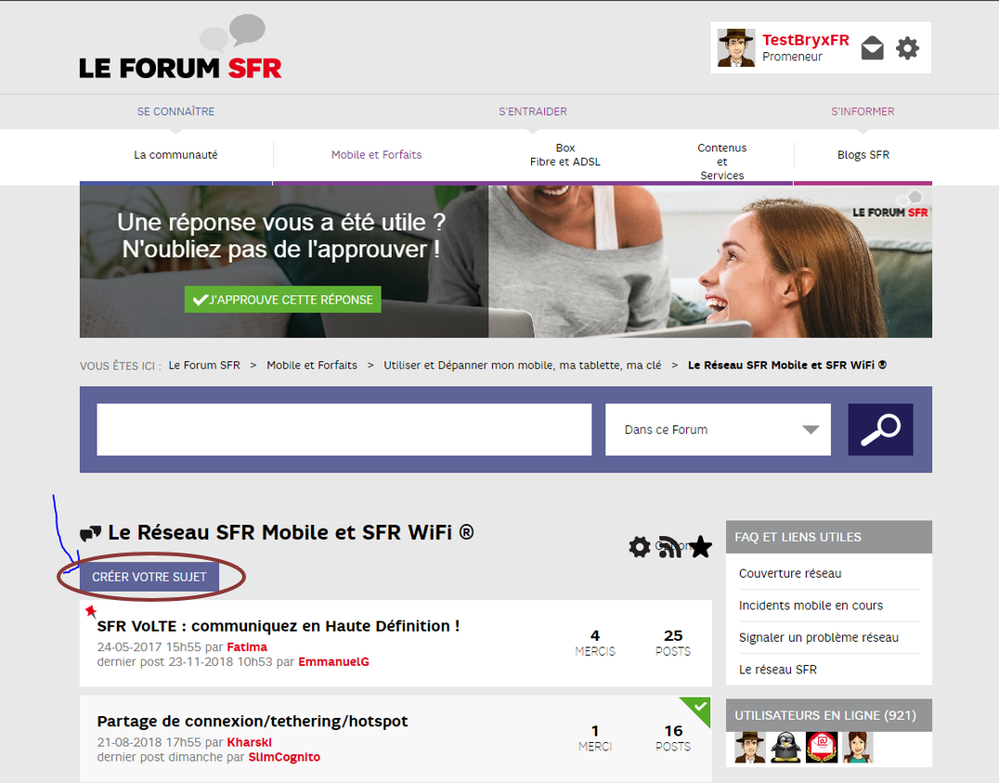Select the 'Box Fibre et ADSL' tab

pyautogui.click(x=565, y=155)
